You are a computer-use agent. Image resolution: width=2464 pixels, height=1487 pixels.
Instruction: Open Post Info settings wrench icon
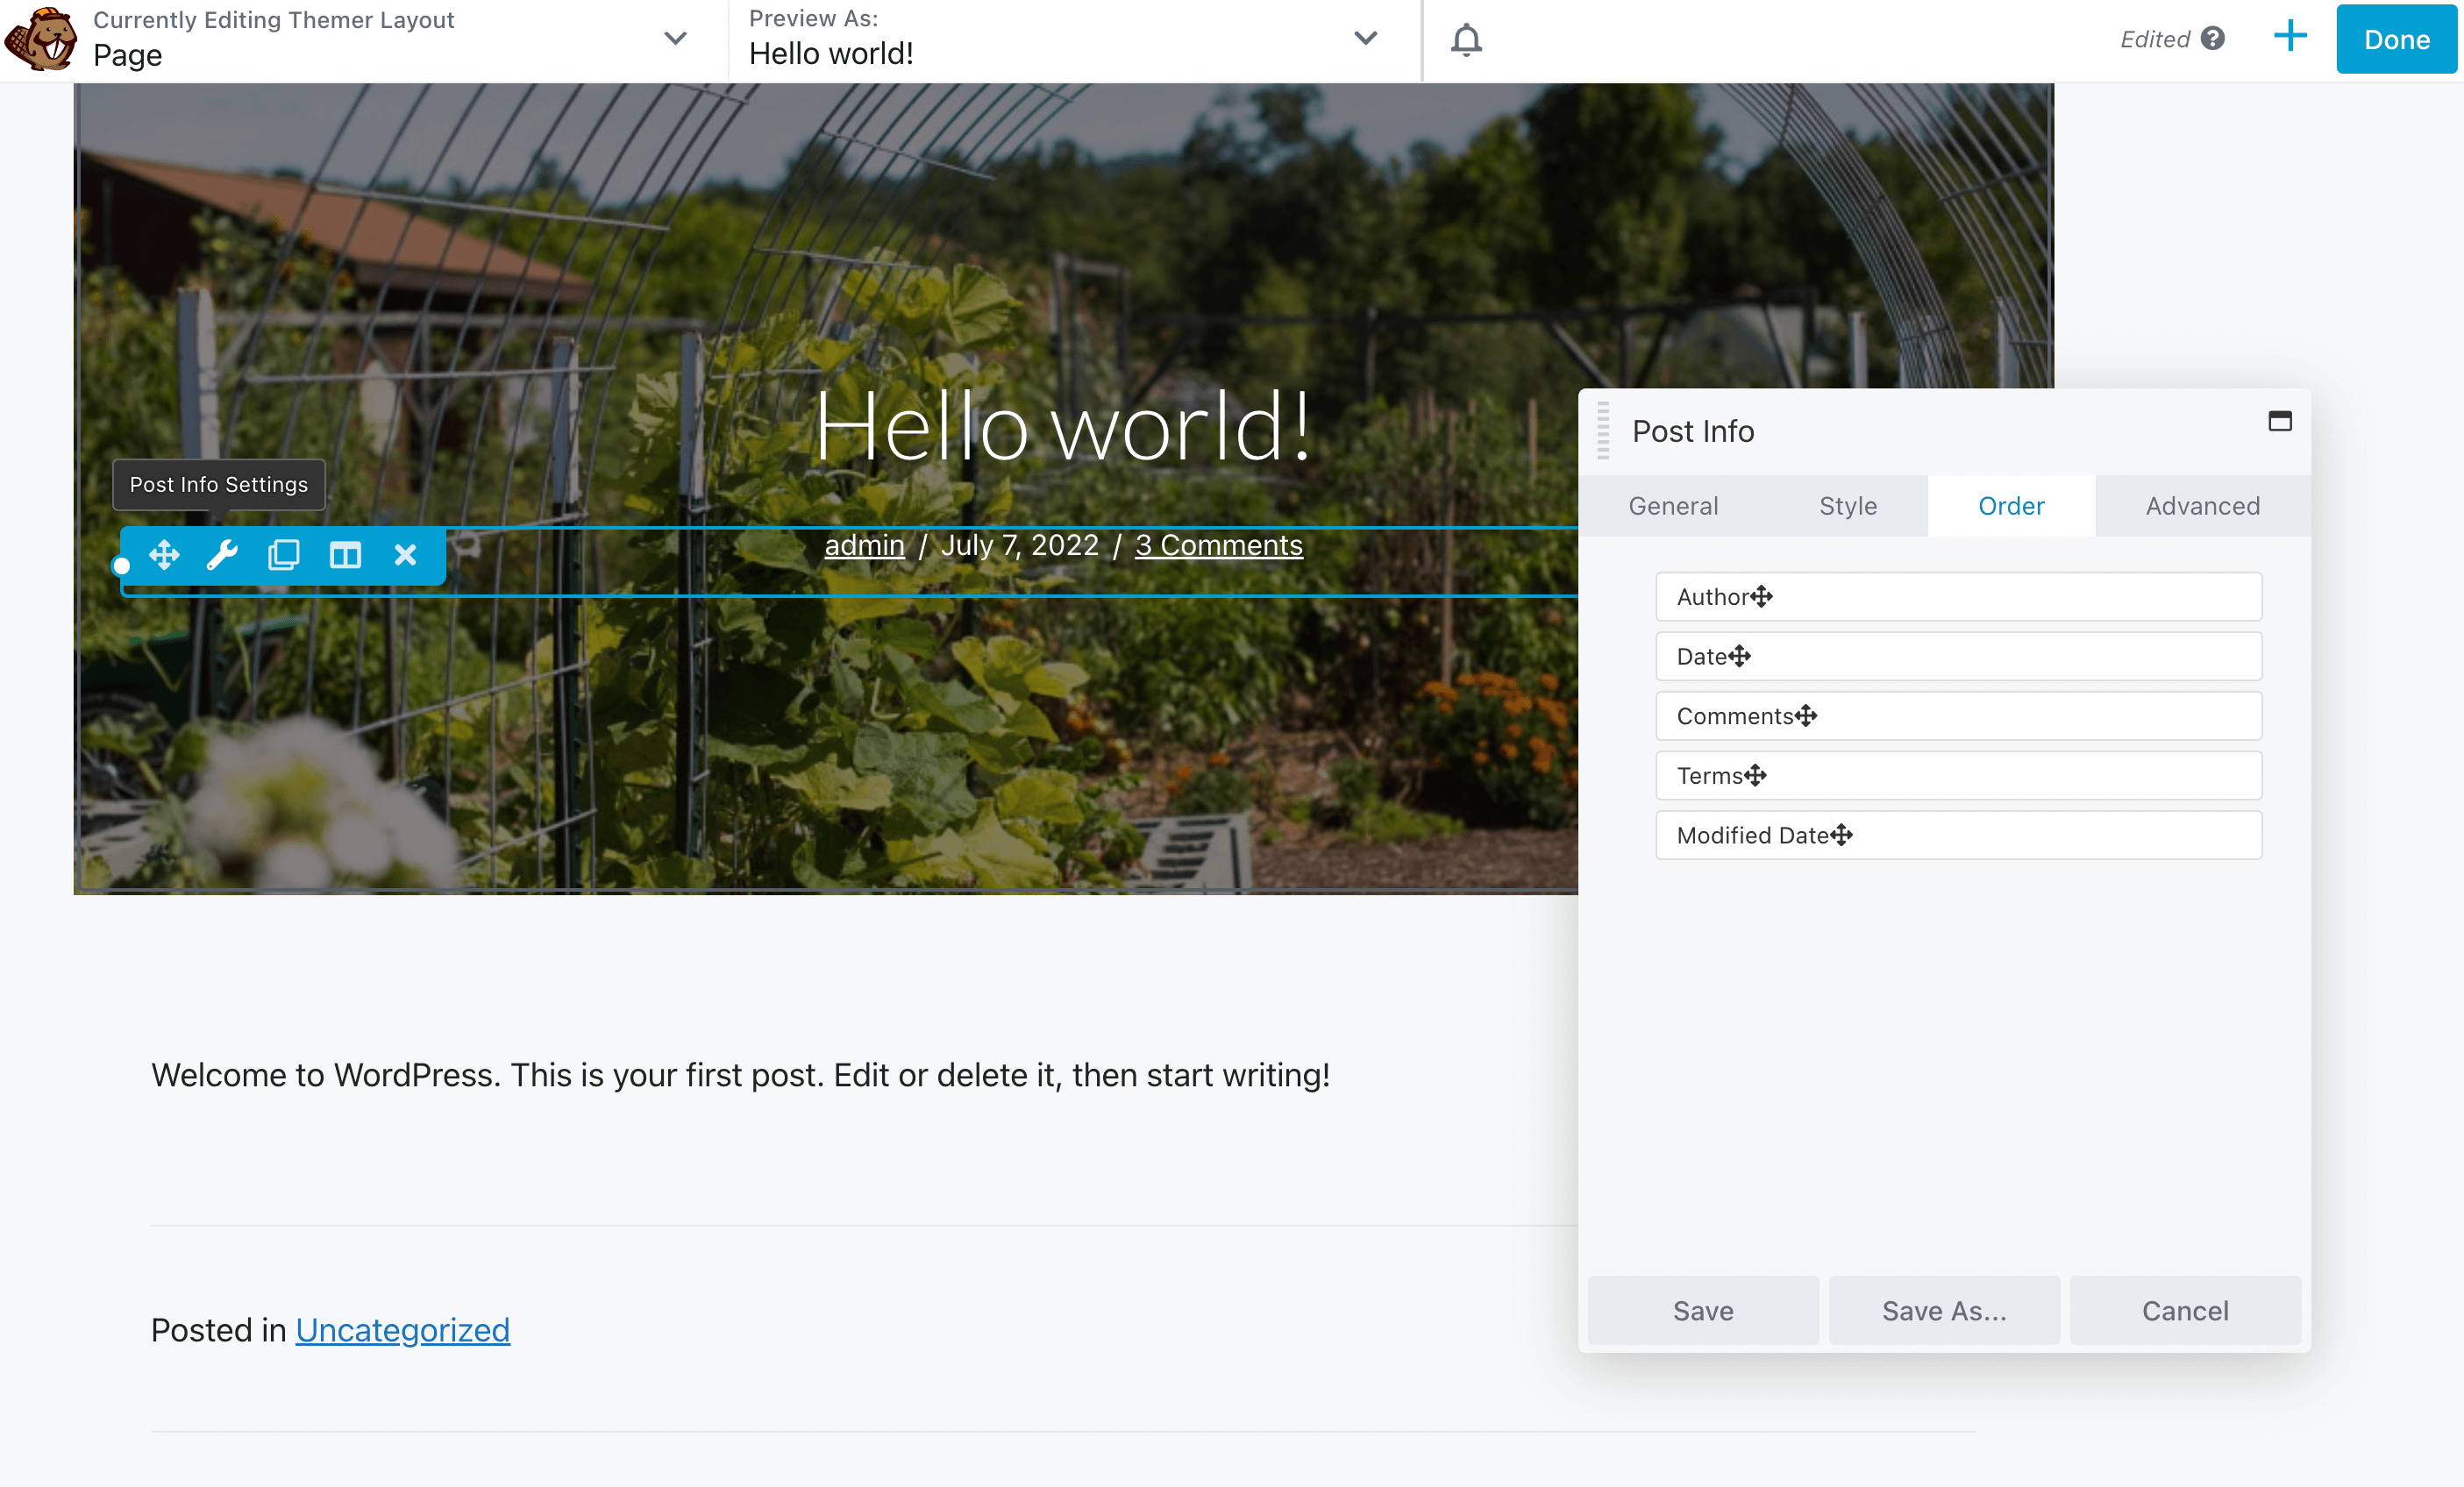point(222,555)
